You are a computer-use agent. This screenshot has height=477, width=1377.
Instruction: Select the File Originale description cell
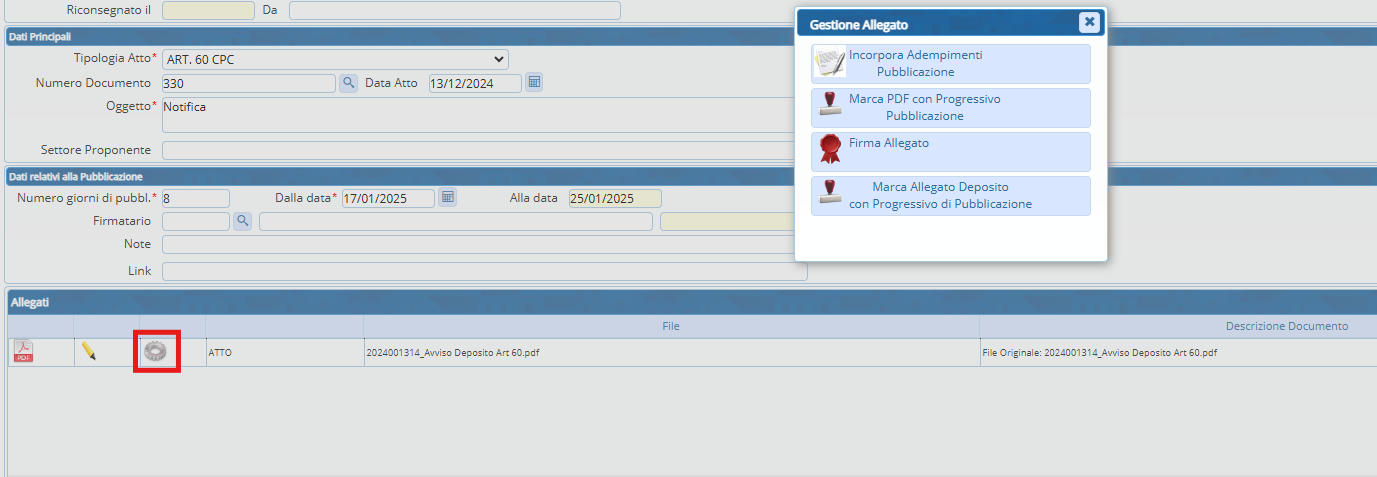tap(1178, 353)
